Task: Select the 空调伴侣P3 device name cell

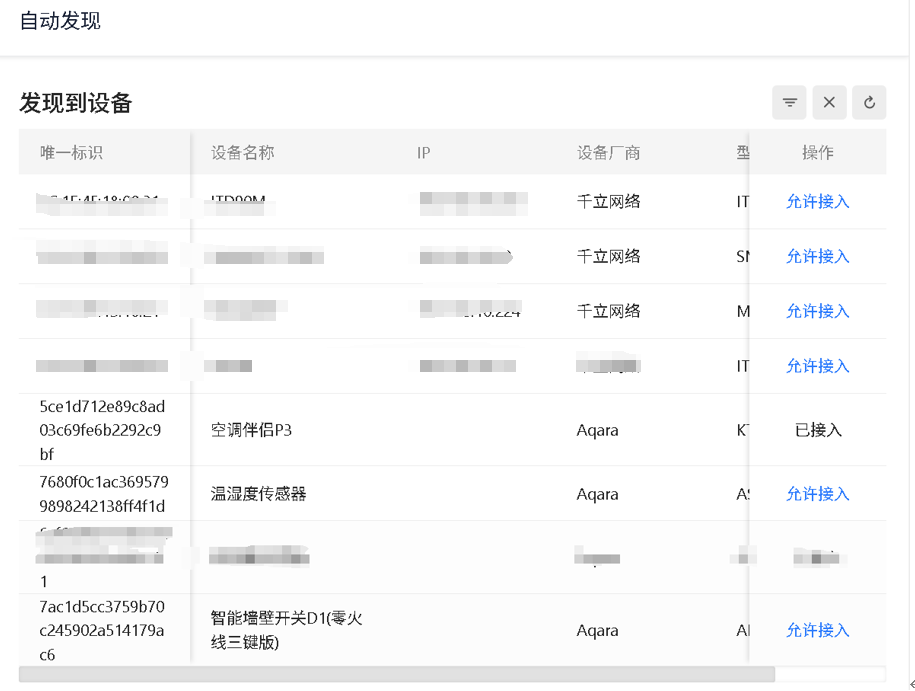Action: pos(251,430)
